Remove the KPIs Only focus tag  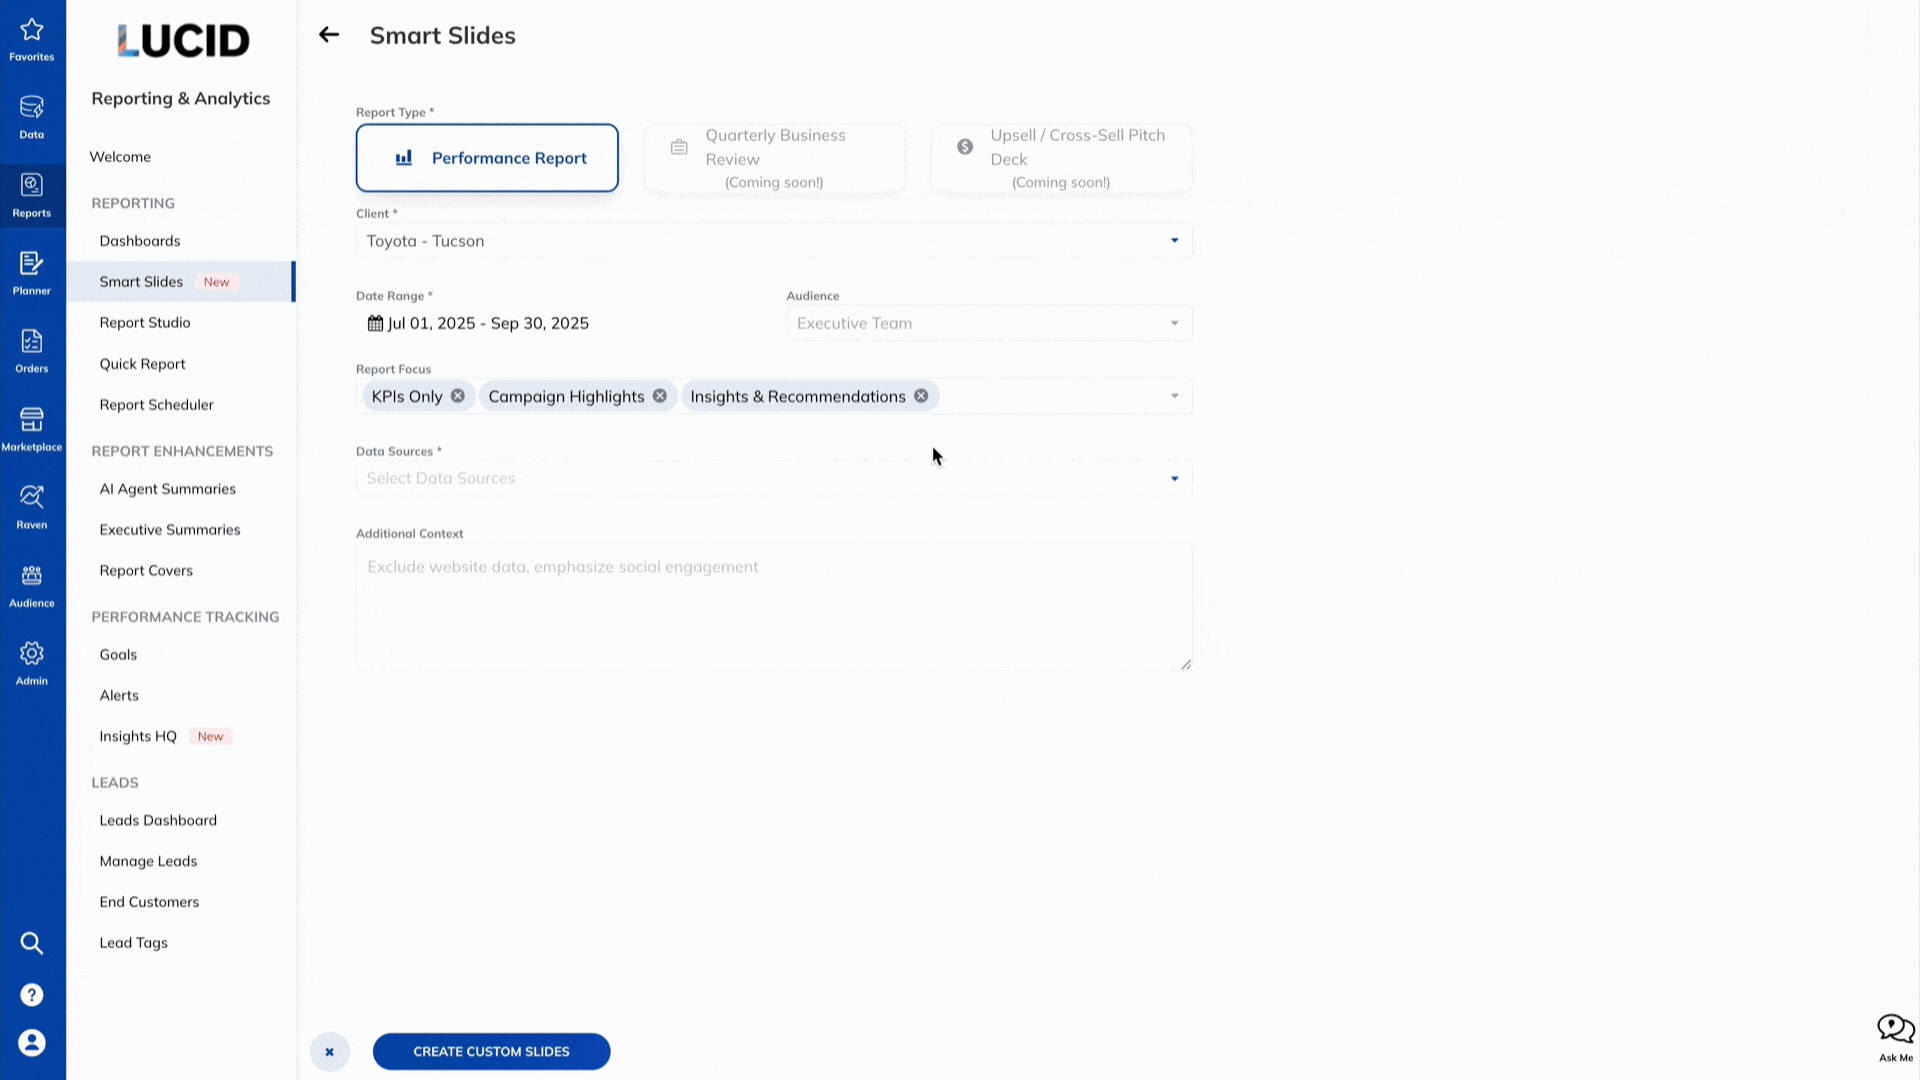(x=458, y=396)
